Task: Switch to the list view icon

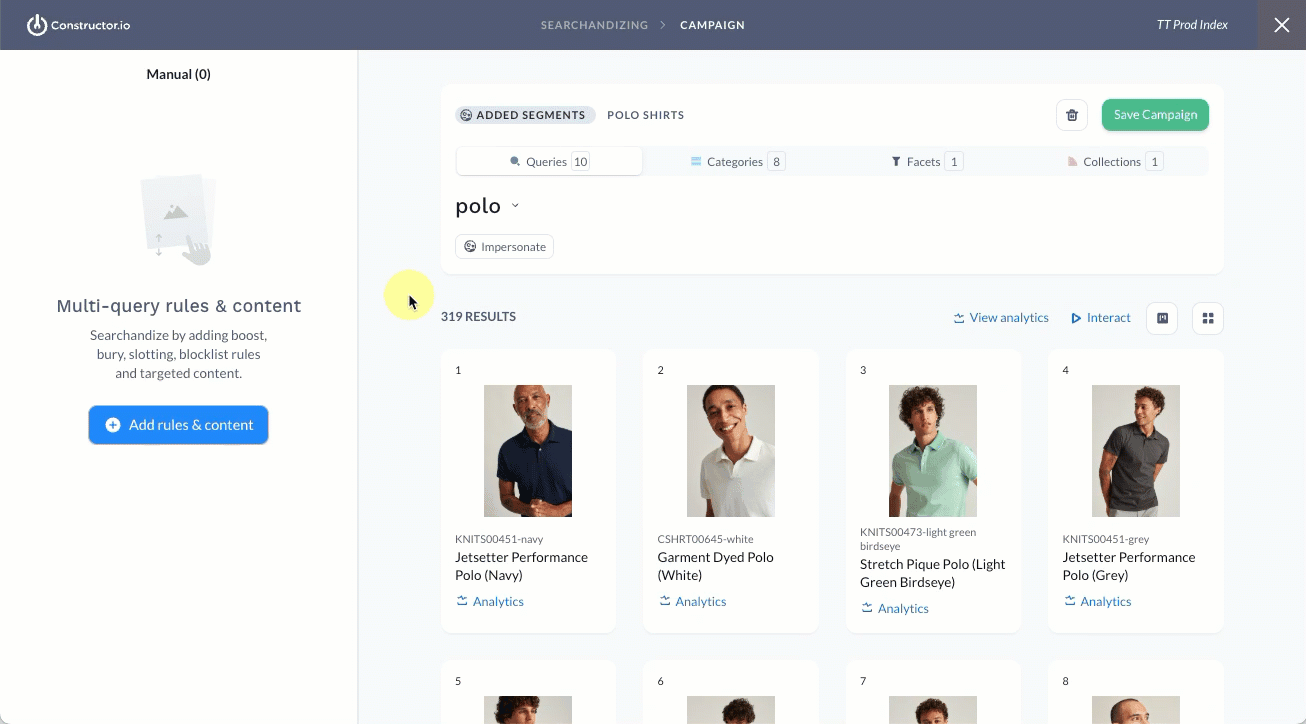Action: (x=1162, y=318)
